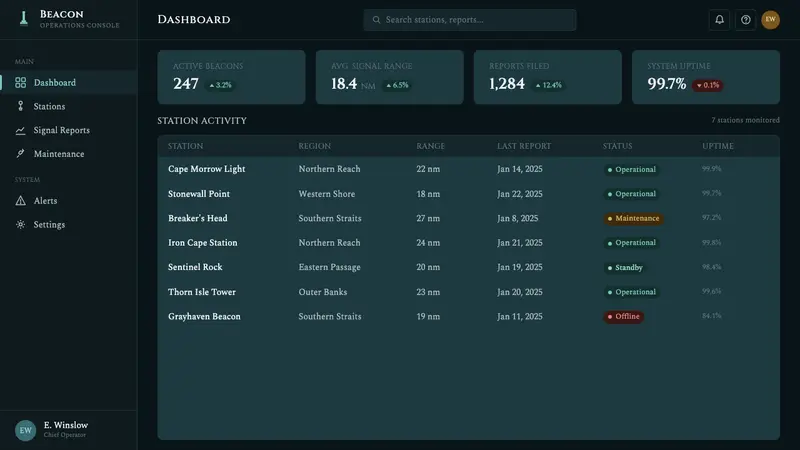Focus the Search stations, reports field
The image size is (800, 450).
click(x=470, y=20)
